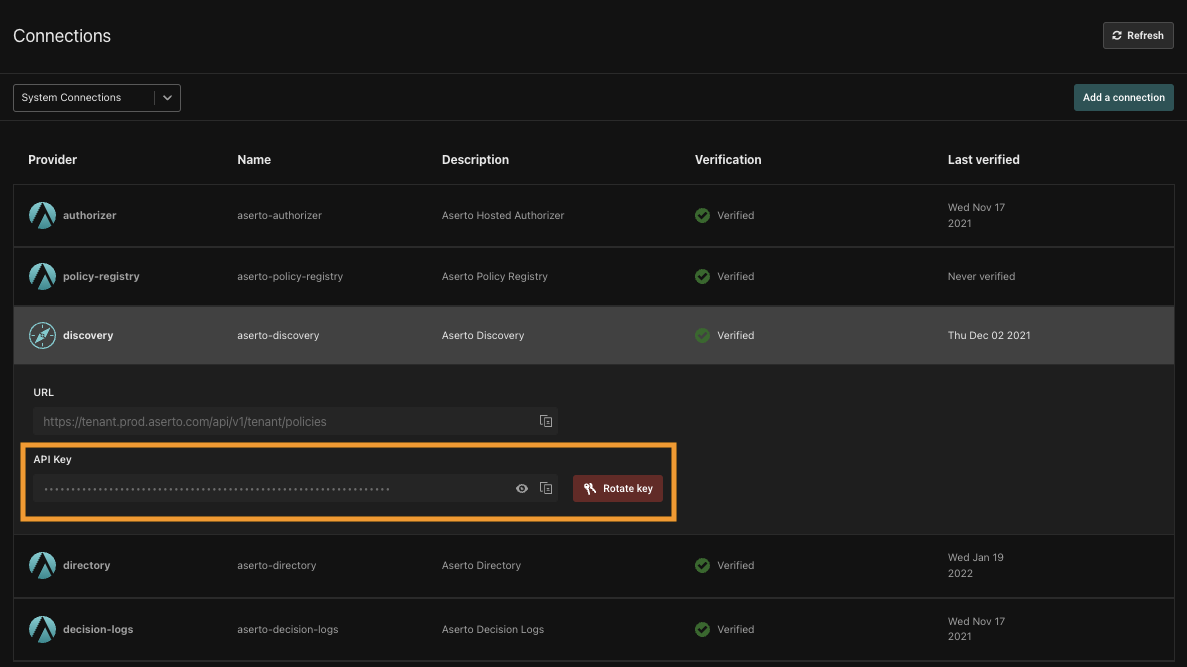Click the Rotate key button

point(618,488)
